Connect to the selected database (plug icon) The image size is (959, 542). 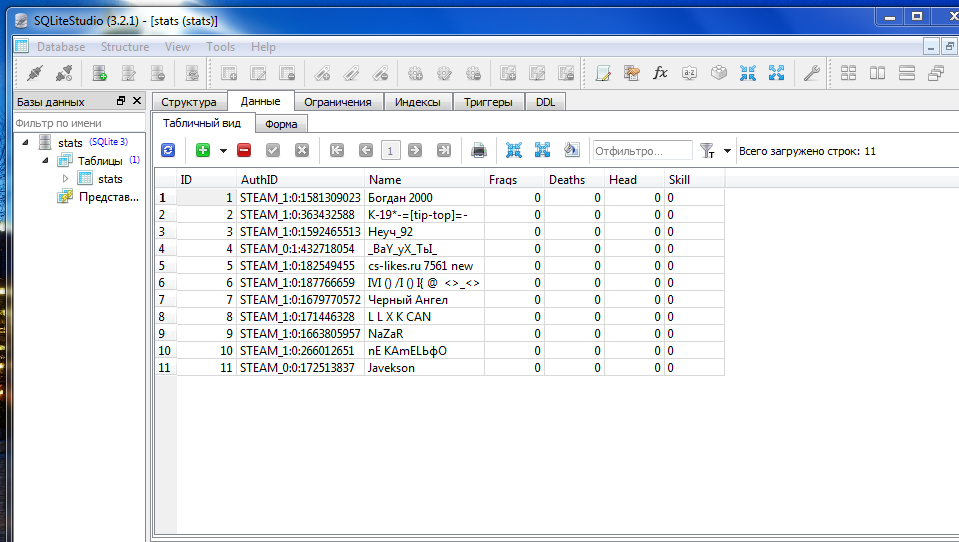click(35, 73)
